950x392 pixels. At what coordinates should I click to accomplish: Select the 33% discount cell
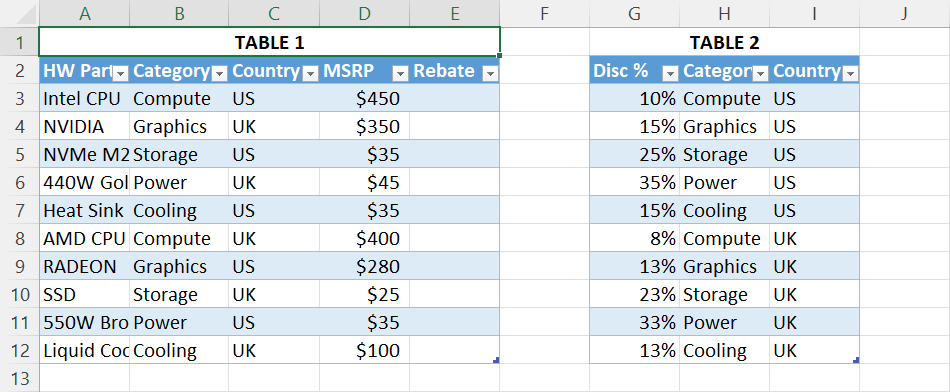[634, 322]
